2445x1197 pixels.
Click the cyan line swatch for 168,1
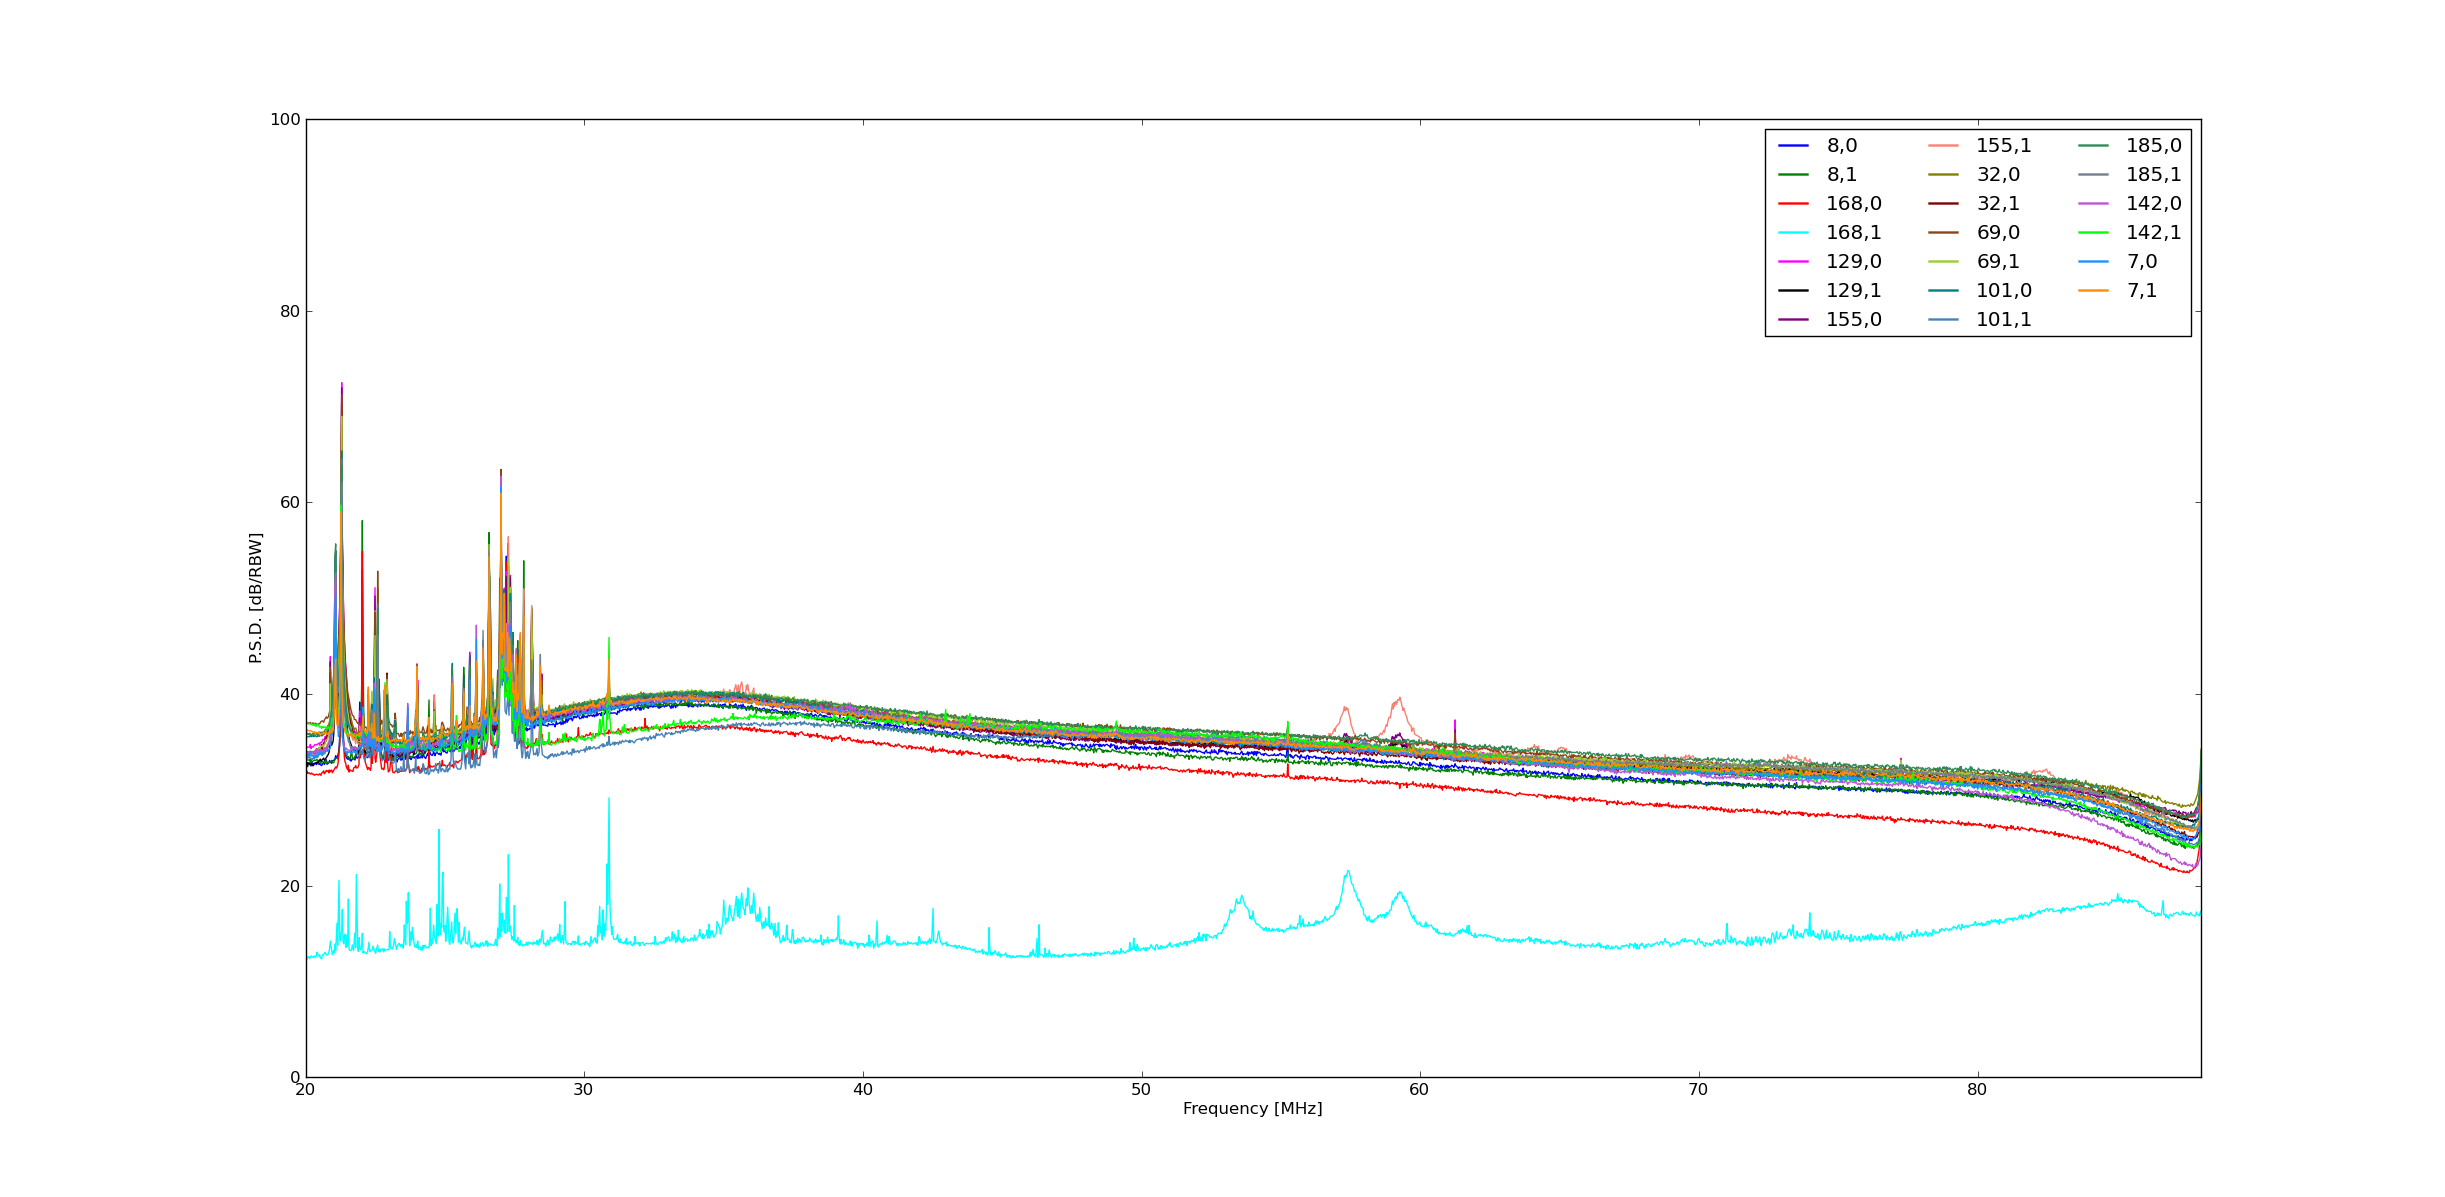click(x=1793, y=233)
